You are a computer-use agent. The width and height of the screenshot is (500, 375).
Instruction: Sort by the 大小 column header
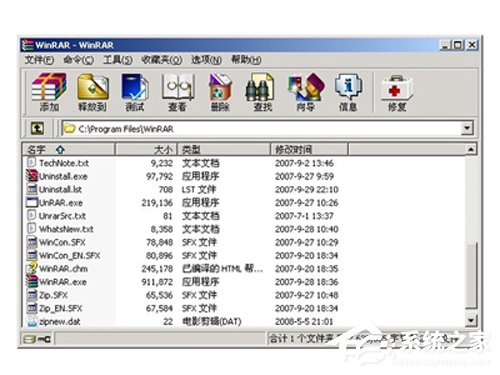coord(146,150)
